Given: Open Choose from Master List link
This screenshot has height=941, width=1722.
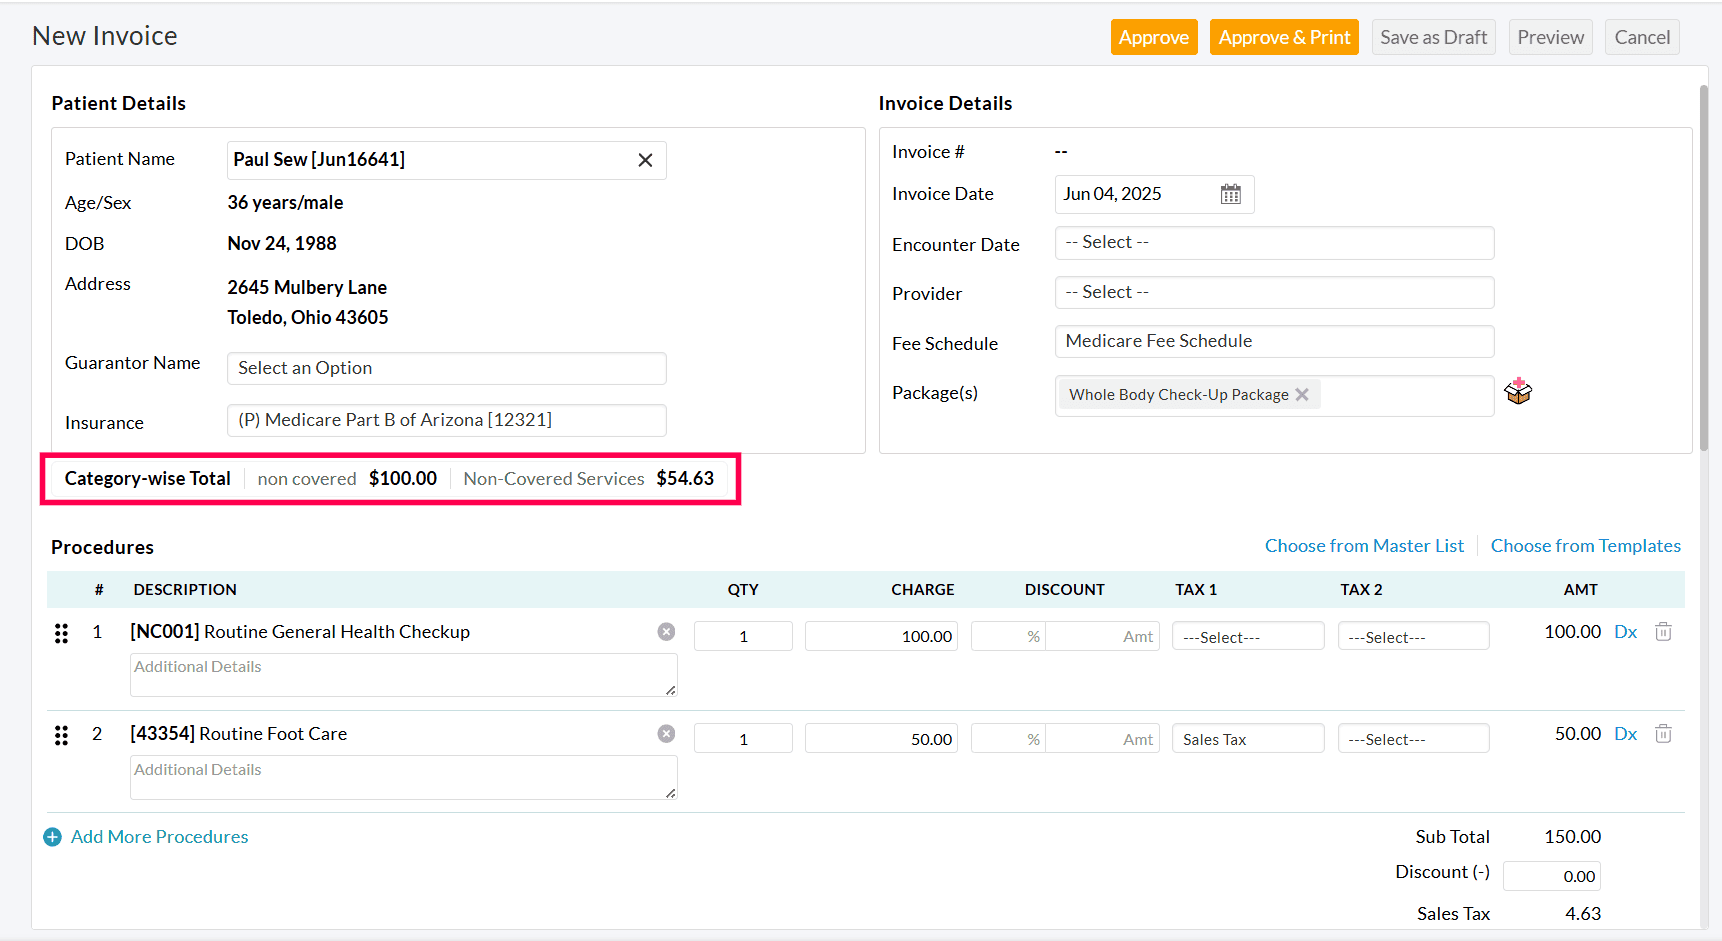Looking at the screenshot, I should click(x=1363, y=546).
